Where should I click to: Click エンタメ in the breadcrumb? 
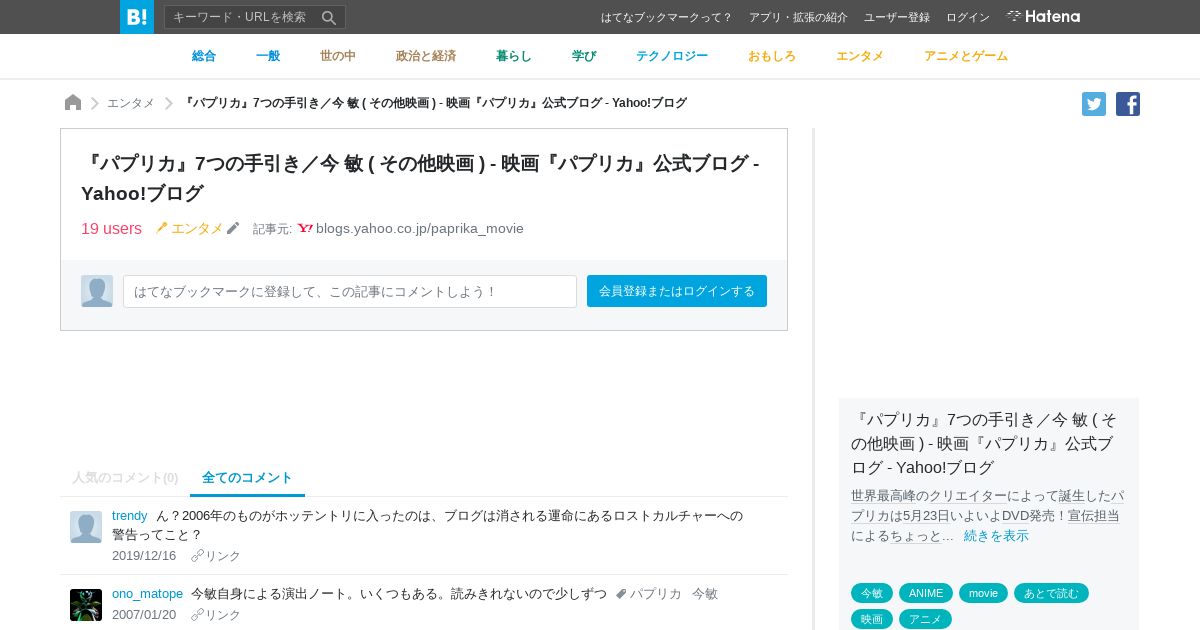131,103
